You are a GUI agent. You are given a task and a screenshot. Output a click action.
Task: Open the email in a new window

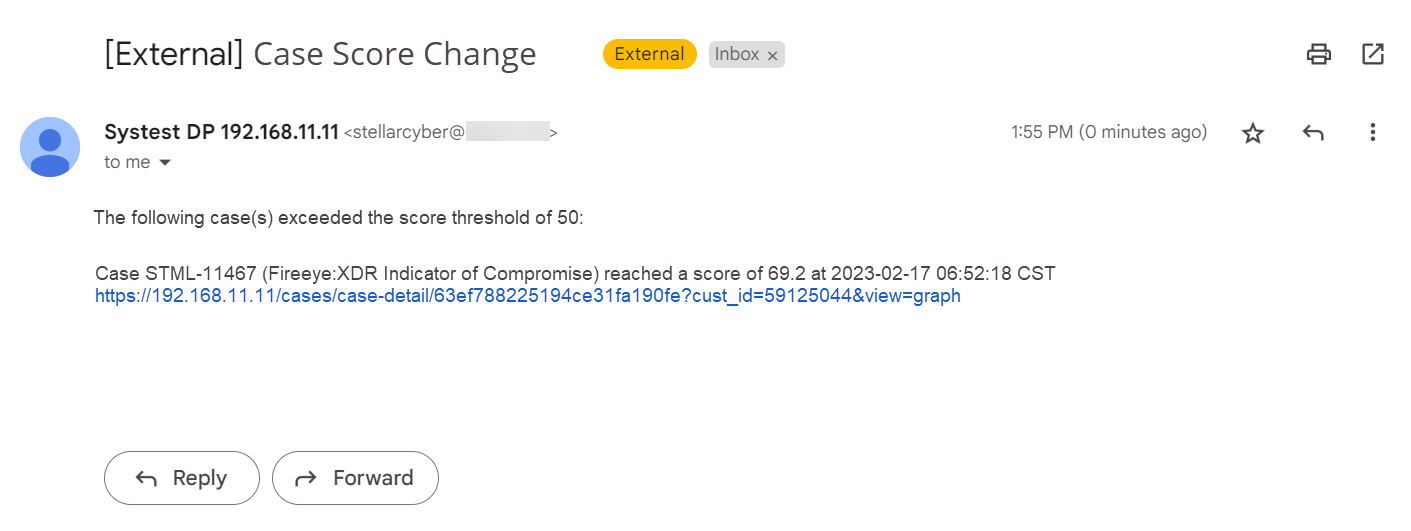point(1373,54)
